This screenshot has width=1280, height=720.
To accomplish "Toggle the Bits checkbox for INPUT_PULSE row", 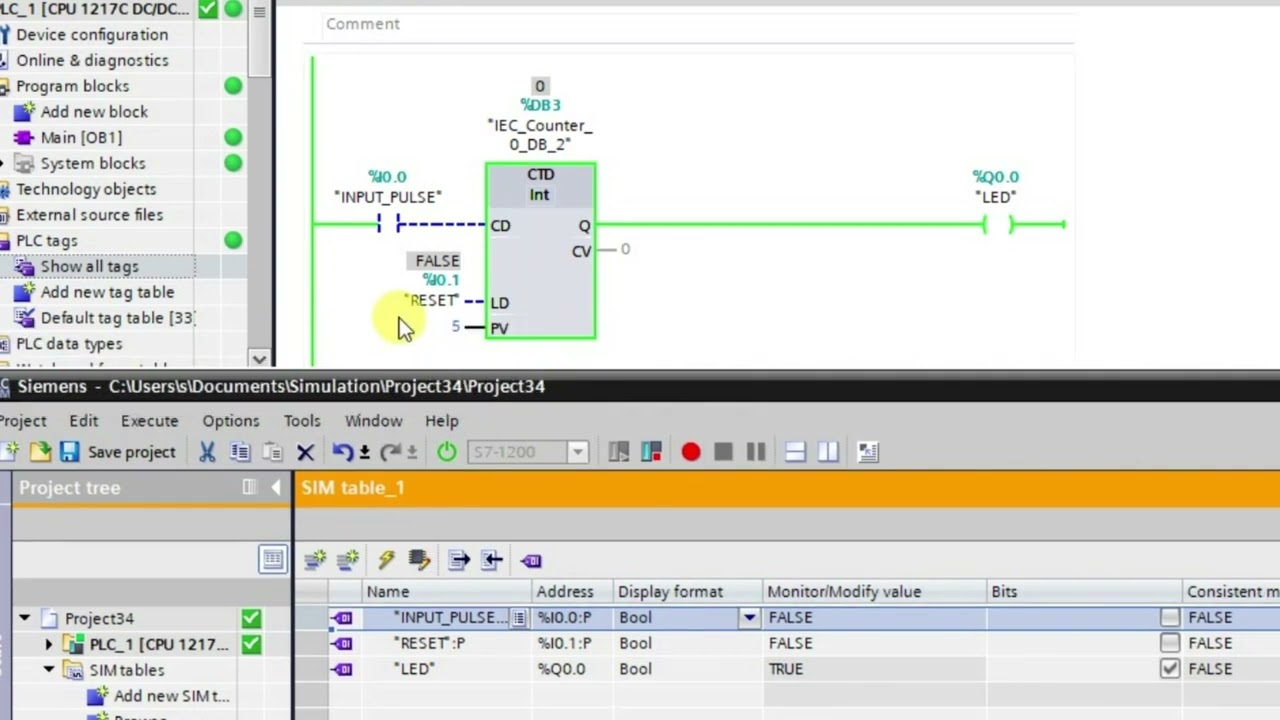I will 1169,617.
